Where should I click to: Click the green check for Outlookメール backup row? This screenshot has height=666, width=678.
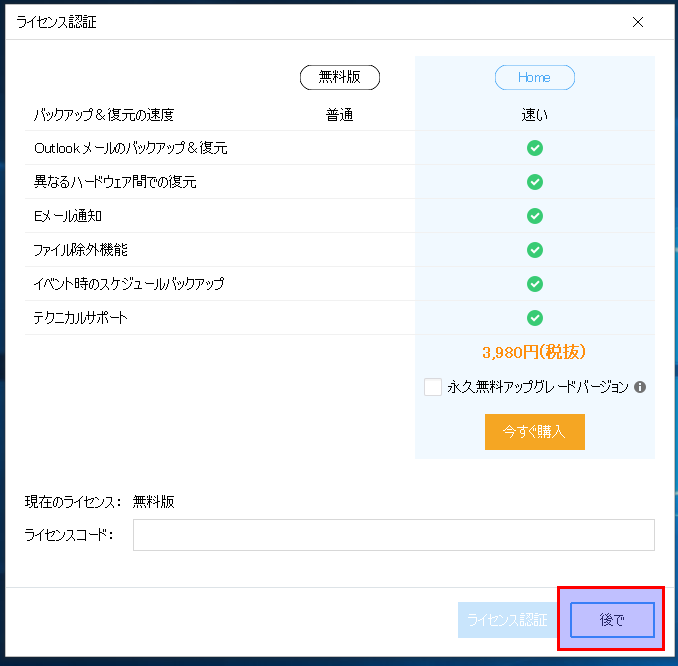(x=535, y=148)
